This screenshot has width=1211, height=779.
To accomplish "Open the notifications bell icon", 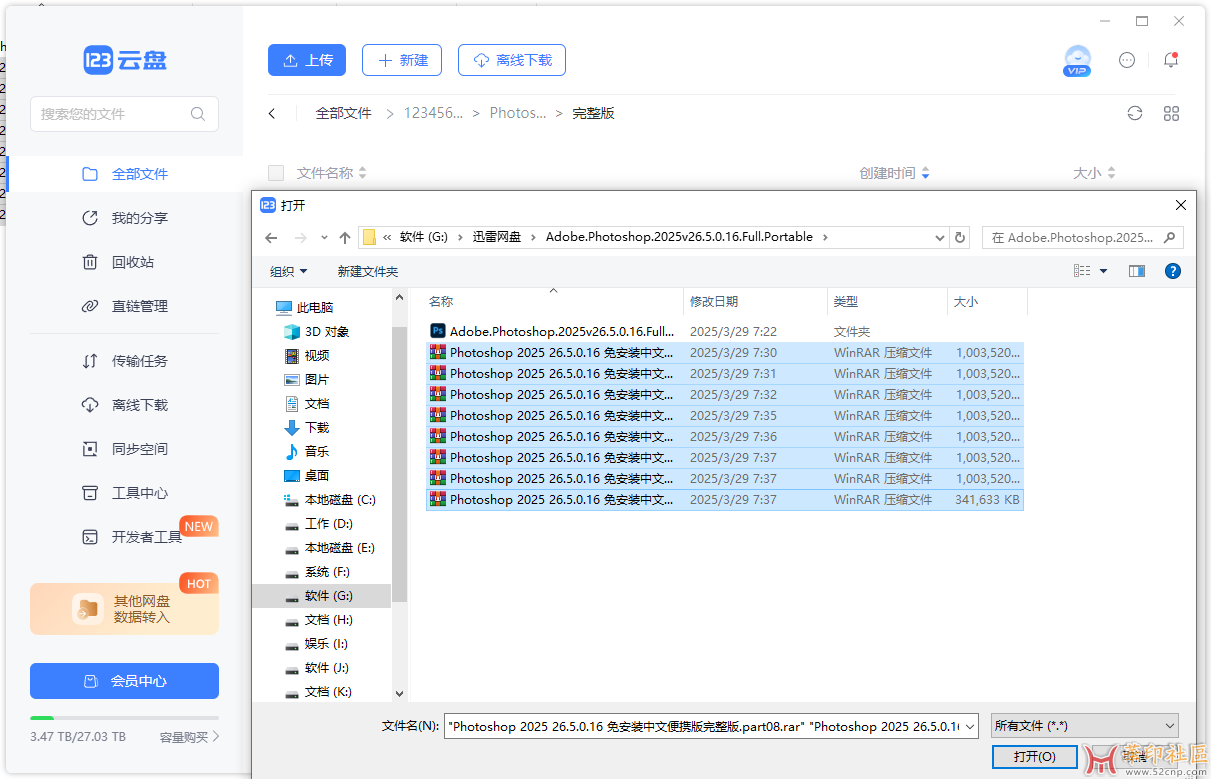I will pos(1171,60).
